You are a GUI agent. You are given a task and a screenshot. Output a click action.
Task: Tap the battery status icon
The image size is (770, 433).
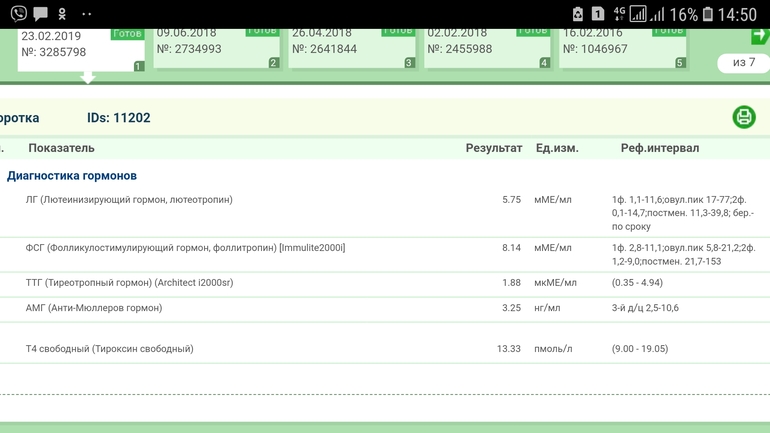coord(708,14)
